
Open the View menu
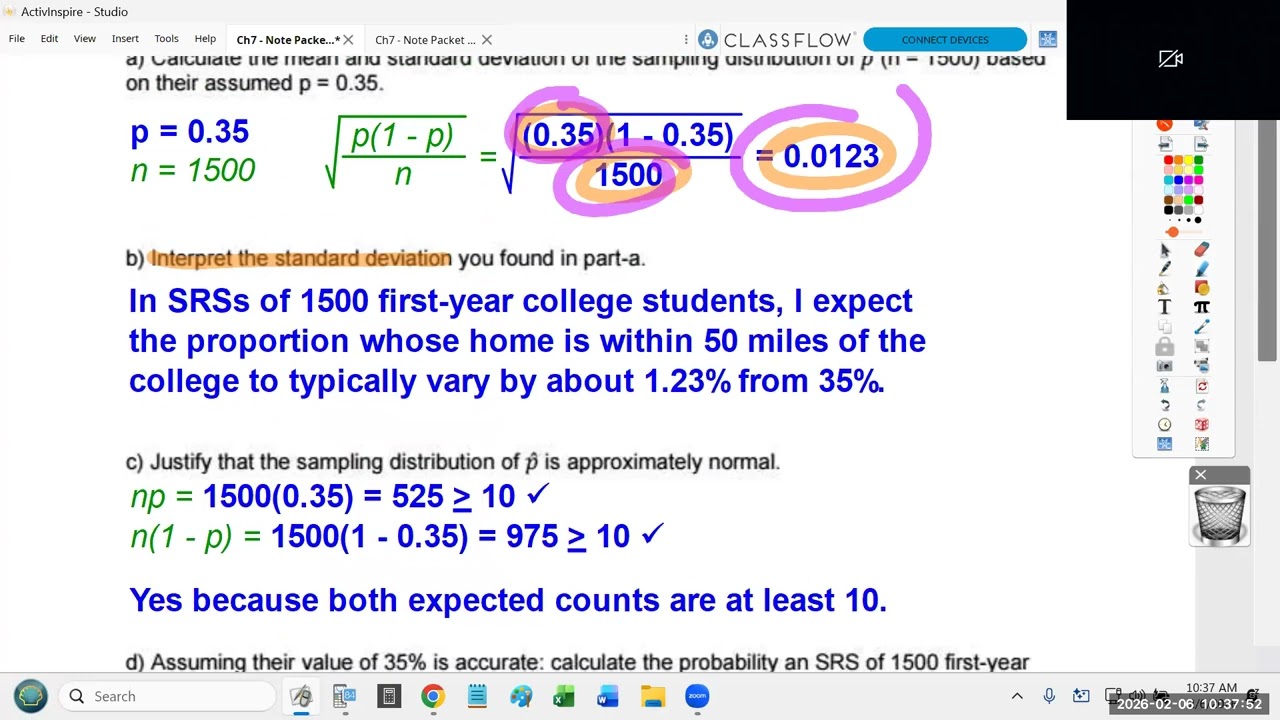[x=85, y=38]
